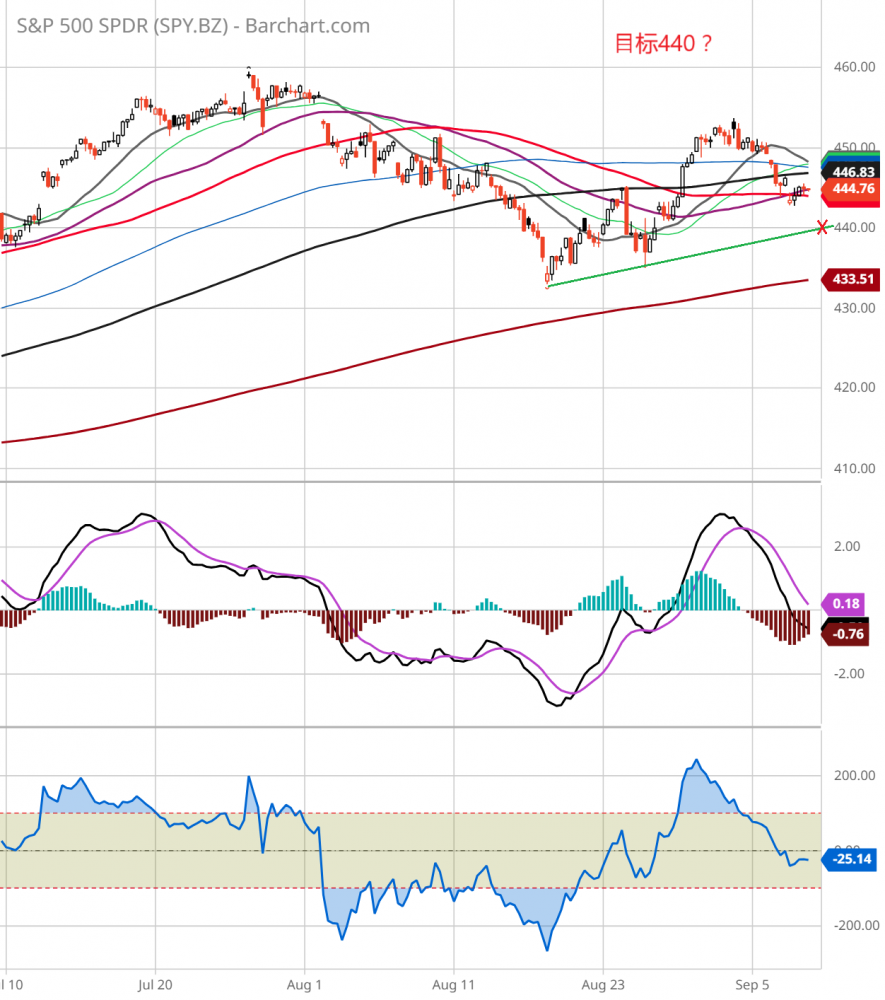Viewport: 885px width, 1000px height.
Task: Click the 410.00 price axis label
Action: (x=854, y=469)
